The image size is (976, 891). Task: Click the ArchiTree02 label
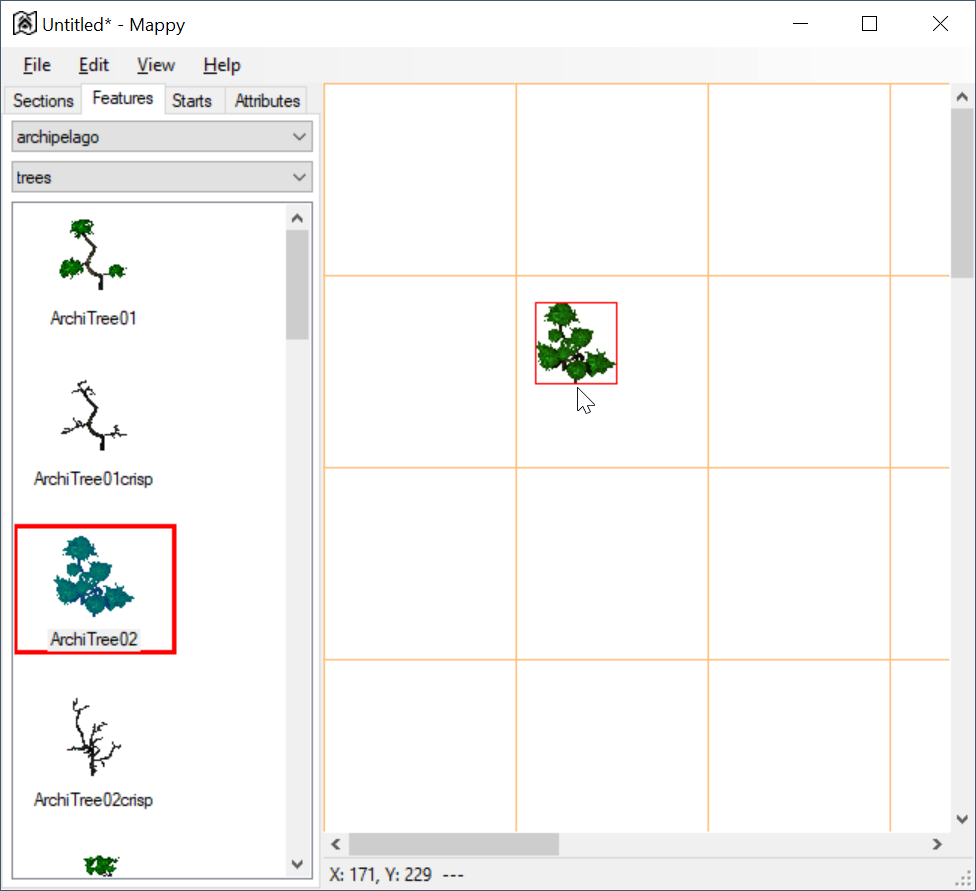point(93,639)
